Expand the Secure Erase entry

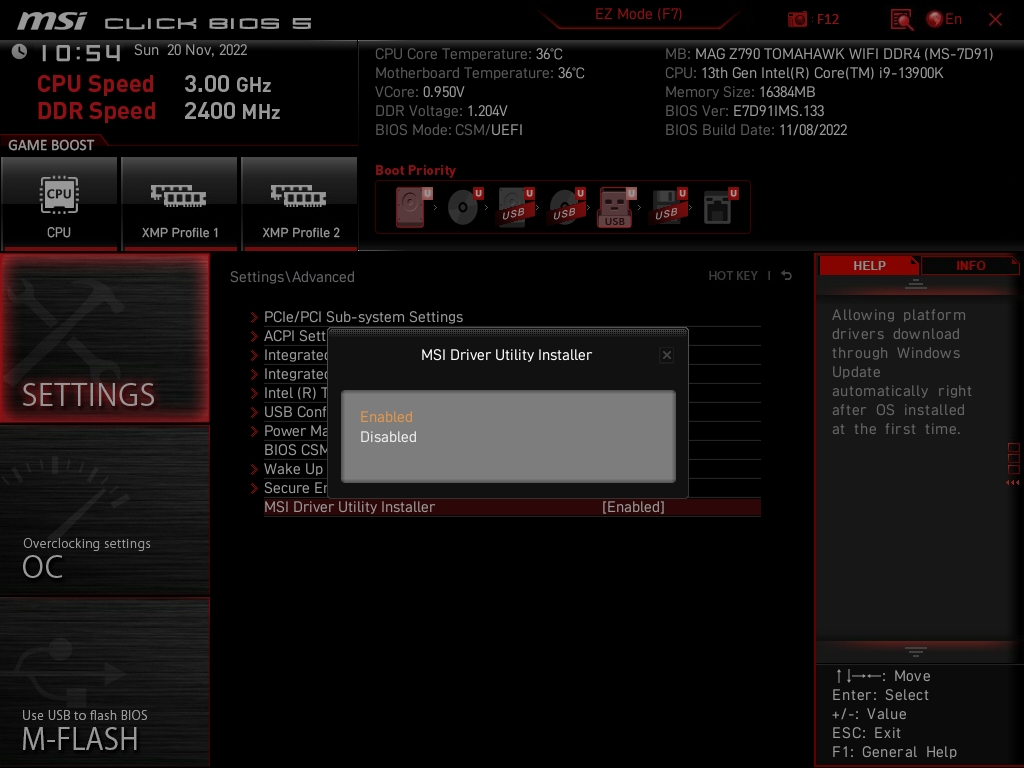pyautogui.click(x=295, y=488)
